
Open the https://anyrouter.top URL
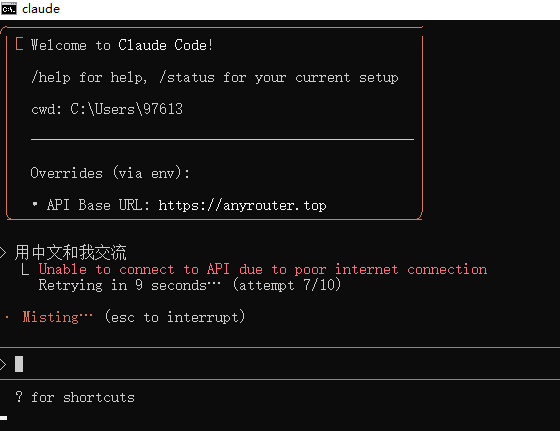click(x=242, y=205)
